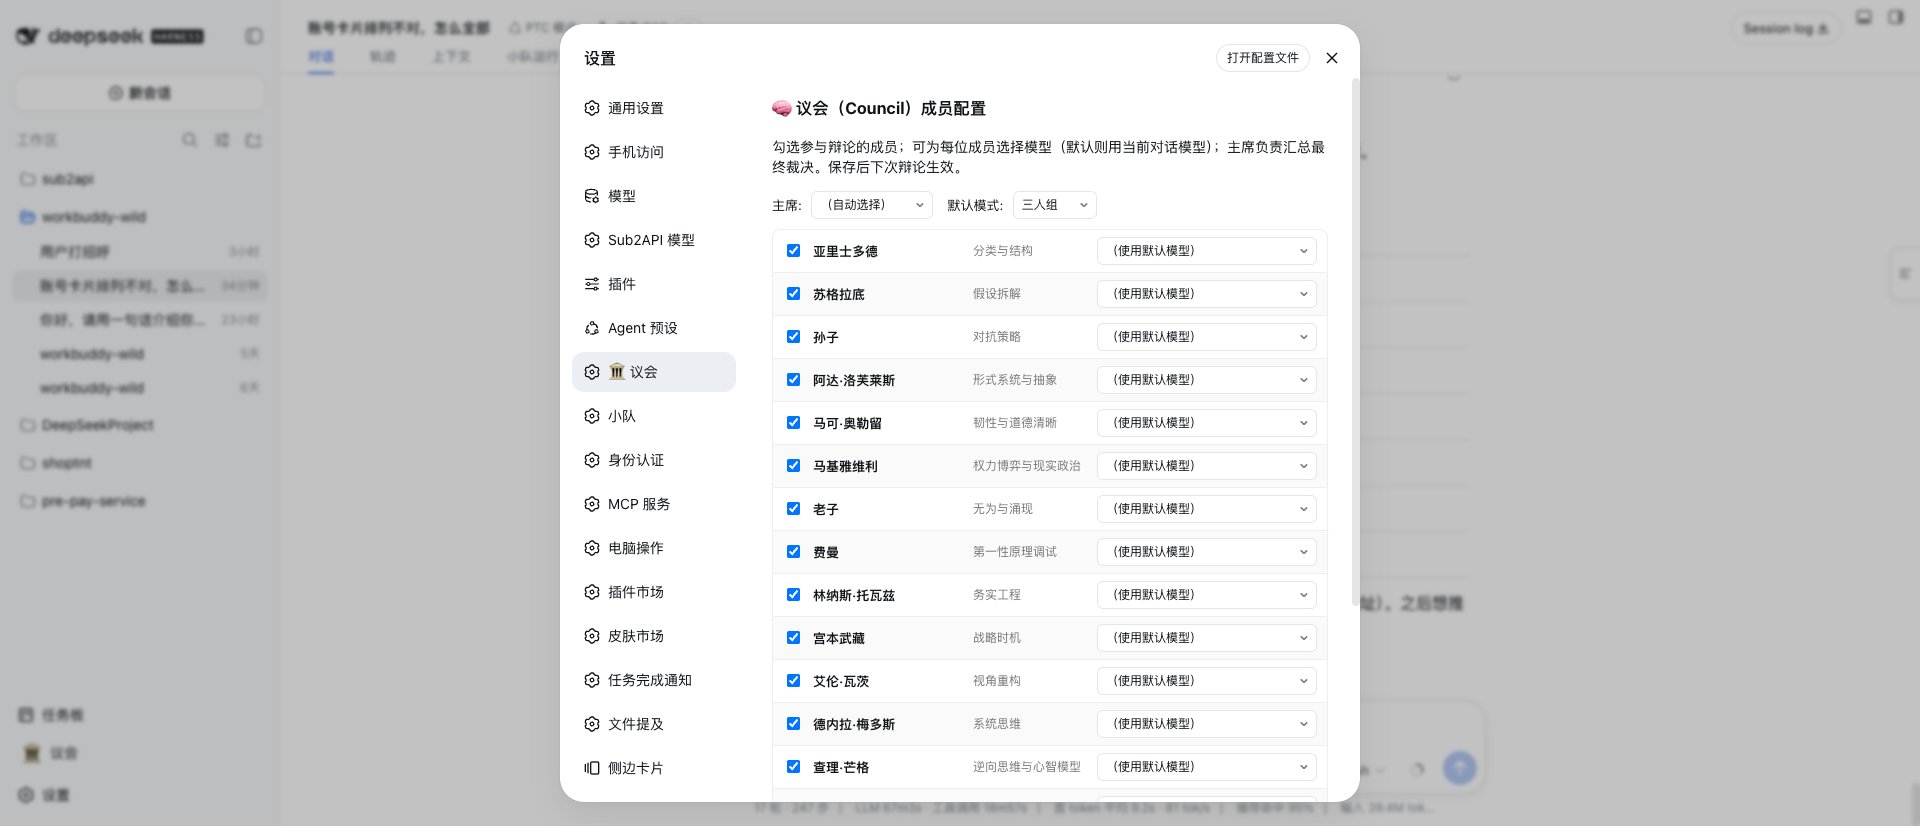Uncheck the 亚里士多德 member checkbox
Viewport: 1920px width, 826px height.
point(793,251)
